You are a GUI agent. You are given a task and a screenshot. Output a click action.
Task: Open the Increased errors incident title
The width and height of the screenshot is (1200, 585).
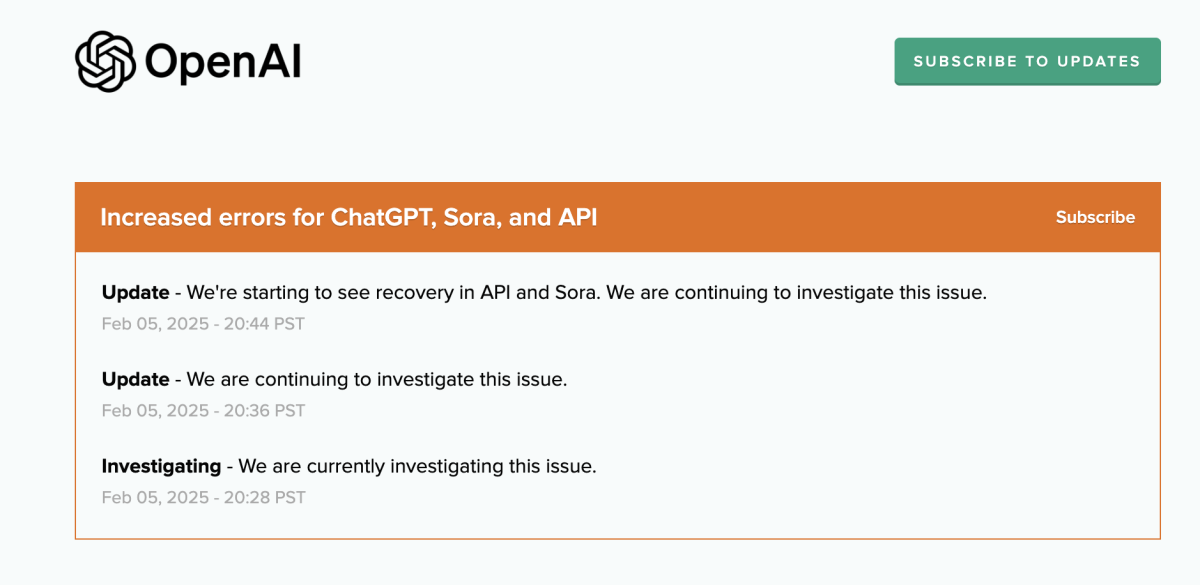348,217
